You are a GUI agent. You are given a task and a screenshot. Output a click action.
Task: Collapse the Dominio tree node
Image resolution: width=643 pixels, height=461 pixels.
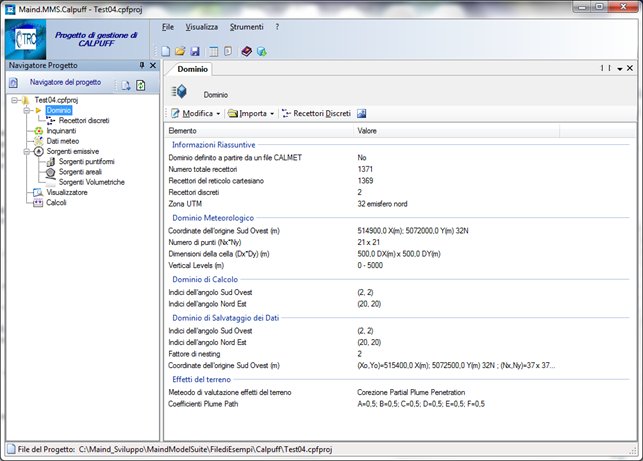pos(27,110)
